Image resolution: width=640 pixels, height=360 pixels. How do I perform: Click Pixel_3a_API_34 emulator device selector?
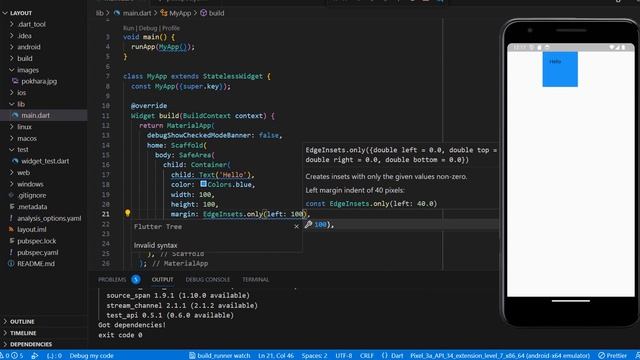coord(500,356)
